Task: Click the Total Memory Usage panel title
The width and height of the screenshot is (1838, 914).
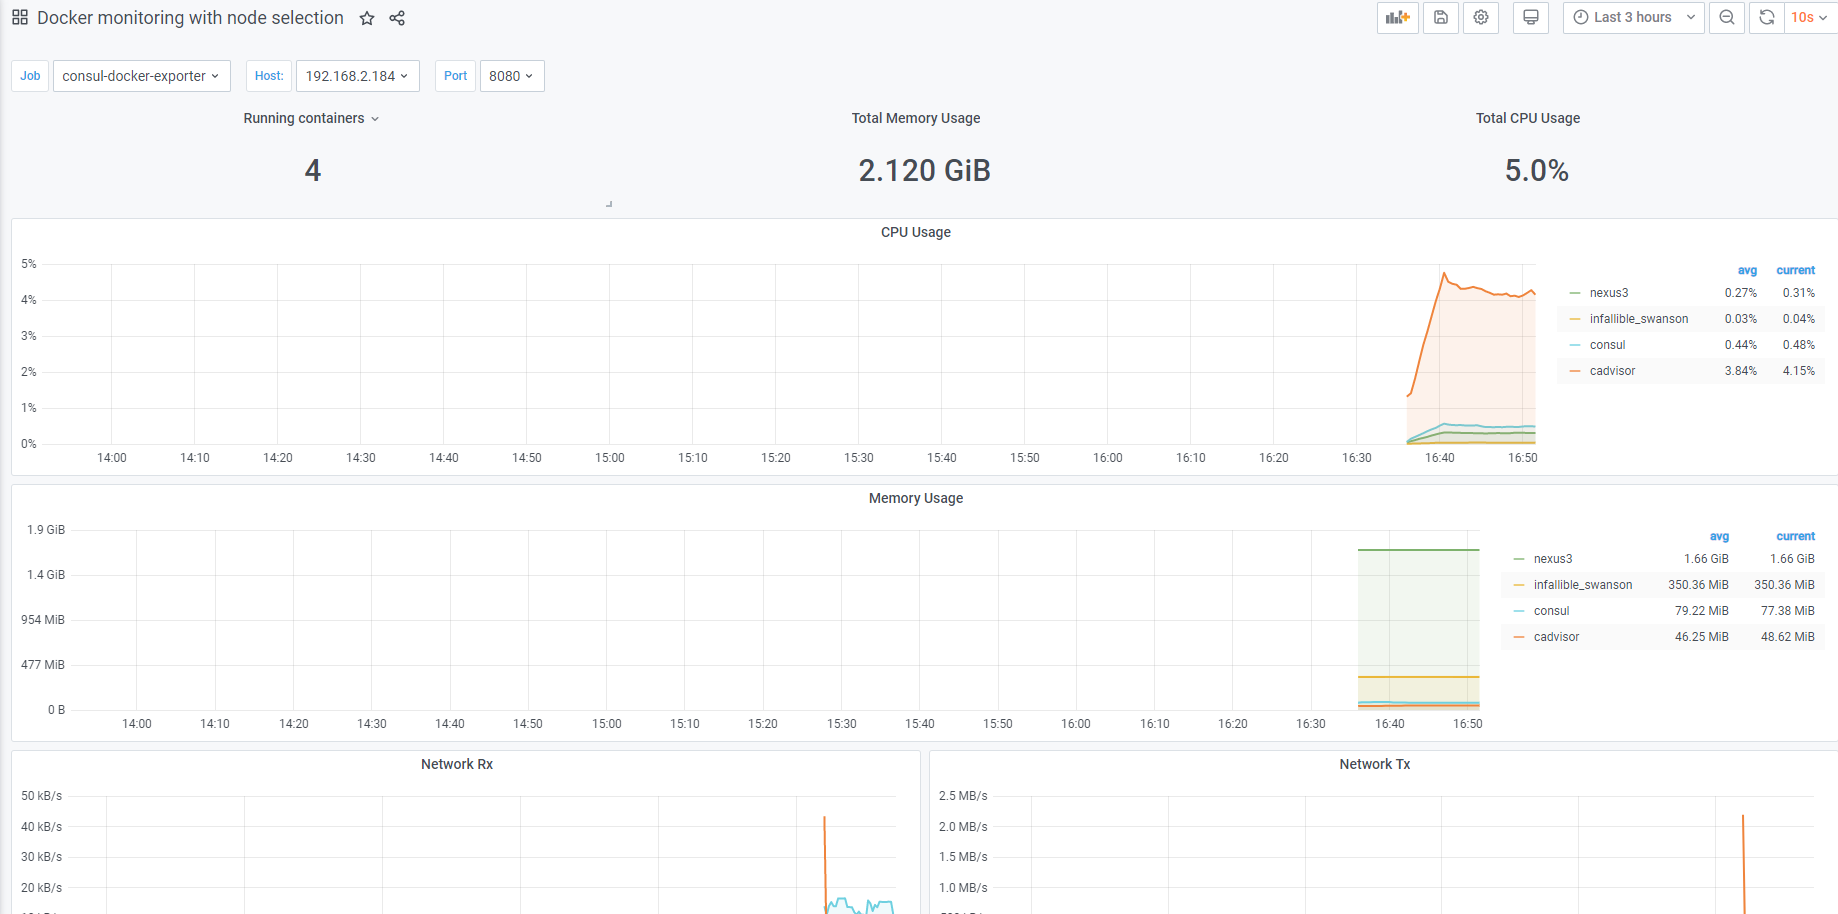Action: (x=916, y=118)
